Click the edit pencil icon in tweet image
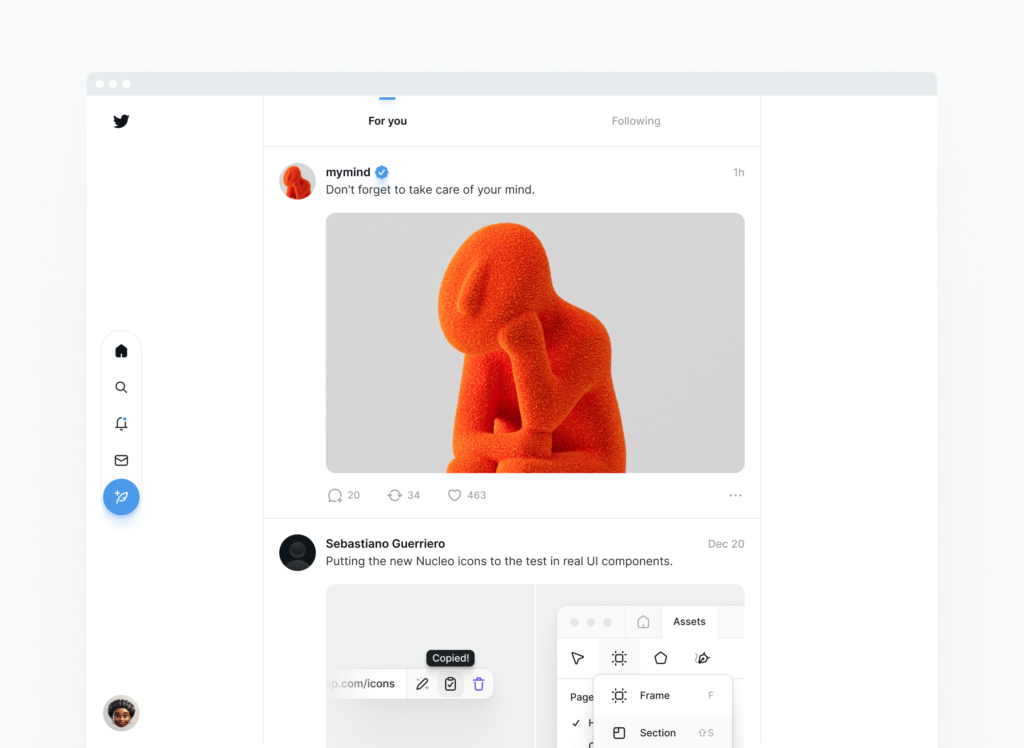The width and height of the screenshot is (1024, 748). [422, 684]
